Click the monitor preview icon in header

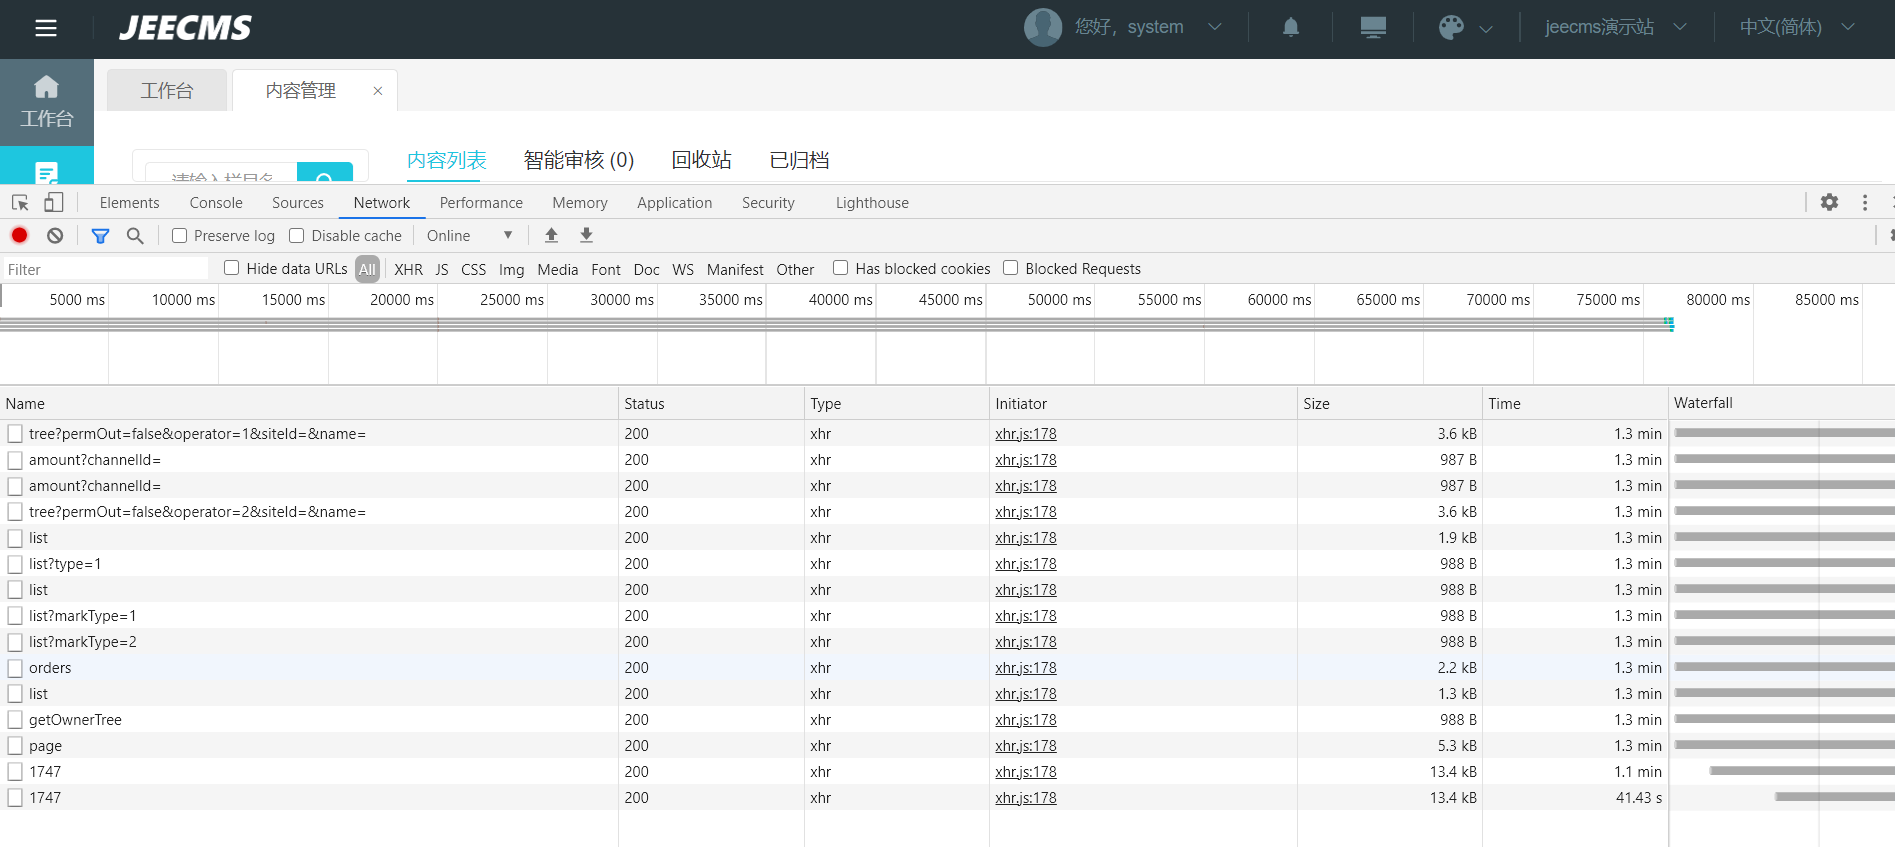coord(1372,27)
